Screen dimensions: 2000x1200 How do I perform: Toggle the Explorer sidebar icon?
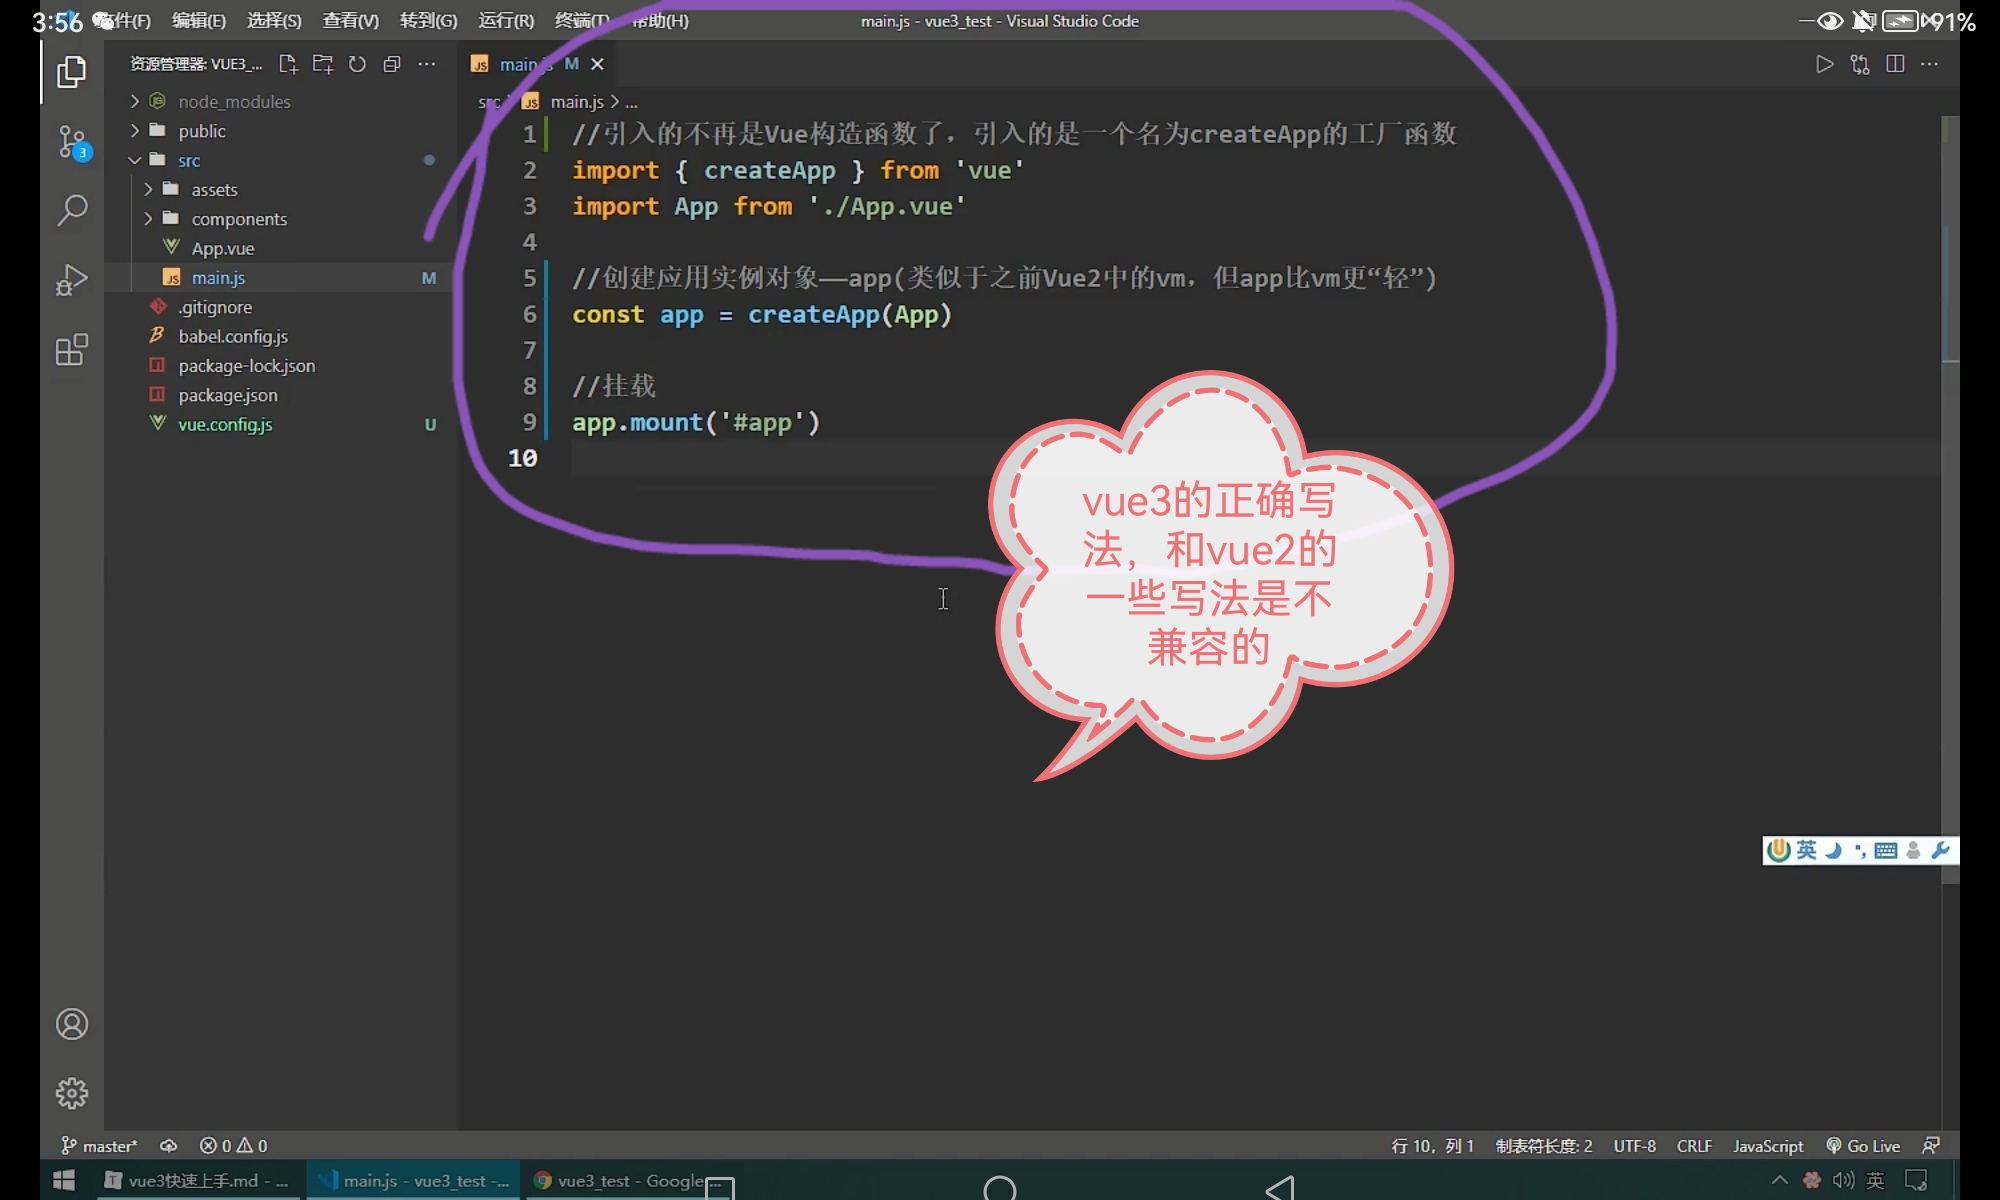(x=72, y=72)
